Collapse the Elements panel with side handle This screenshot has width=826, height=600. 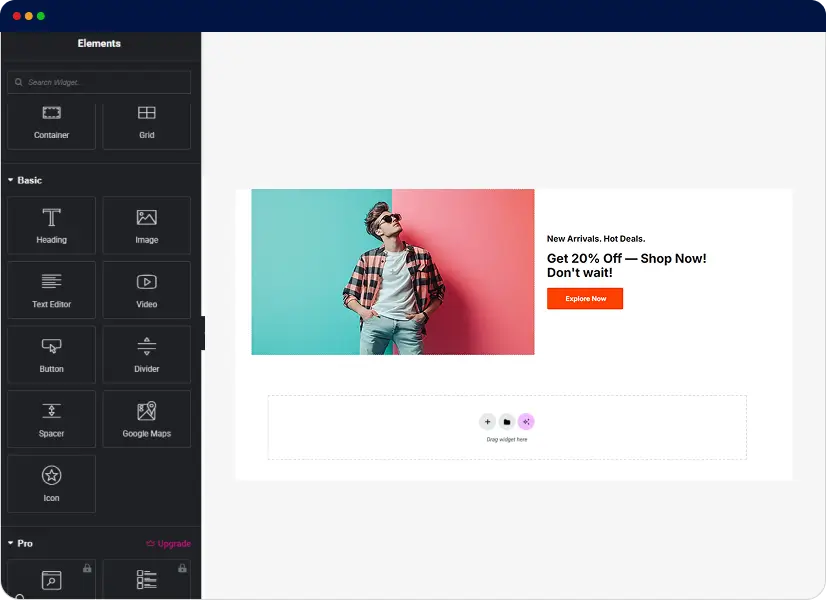click(203, 333)
